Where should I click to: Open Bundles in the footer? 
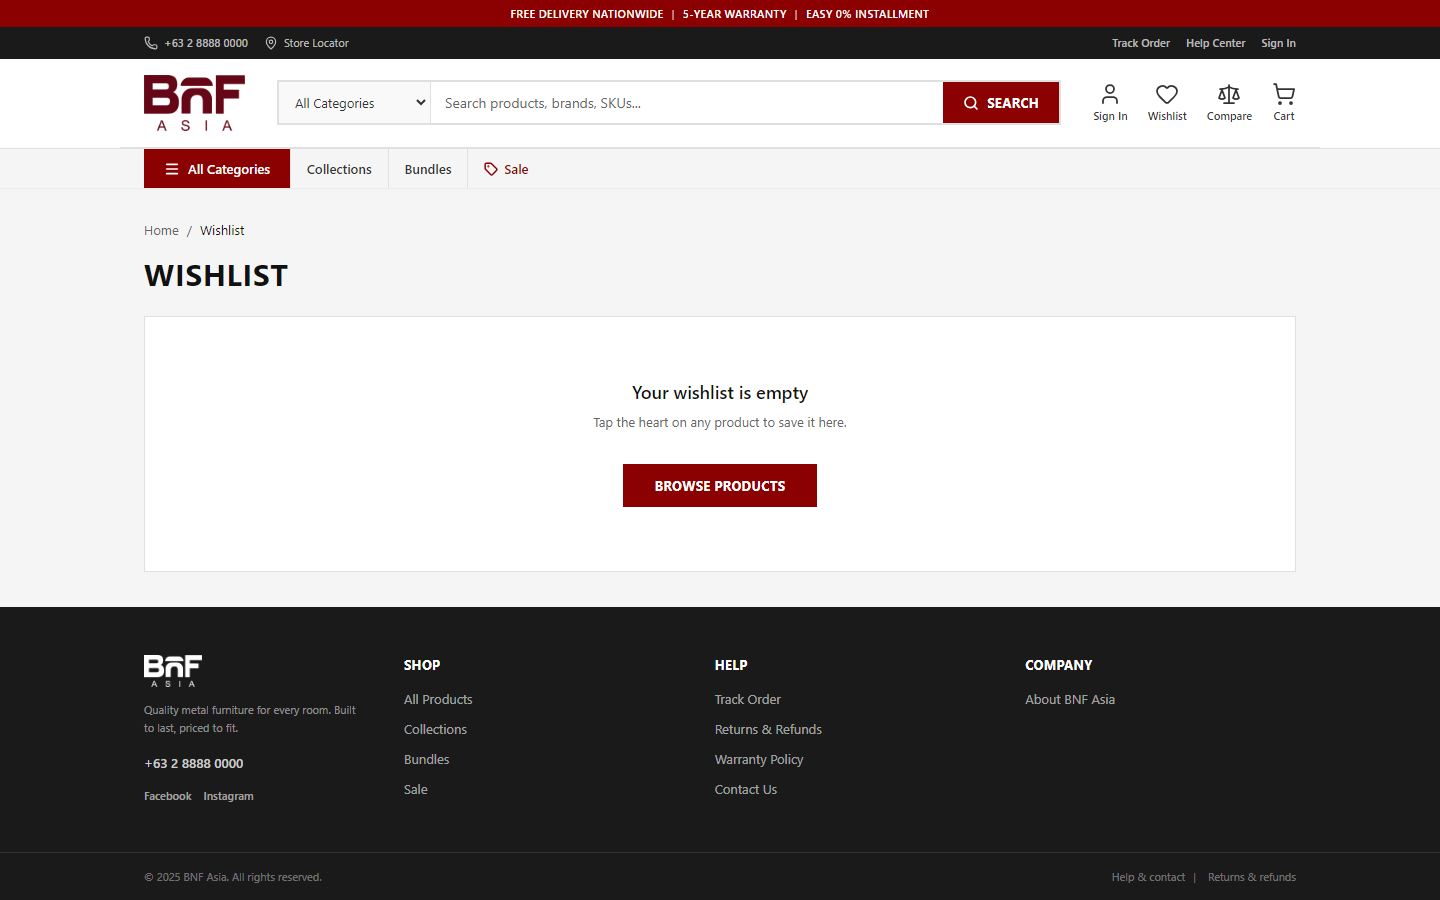click(x=427, y=759)
